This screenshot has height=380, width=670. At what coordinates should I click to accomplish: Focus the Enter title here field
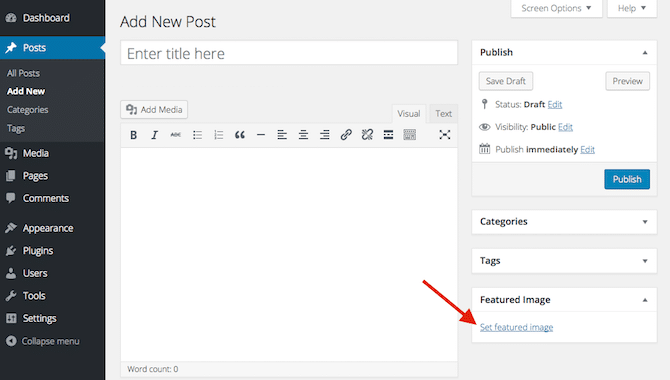click(289, 53)
